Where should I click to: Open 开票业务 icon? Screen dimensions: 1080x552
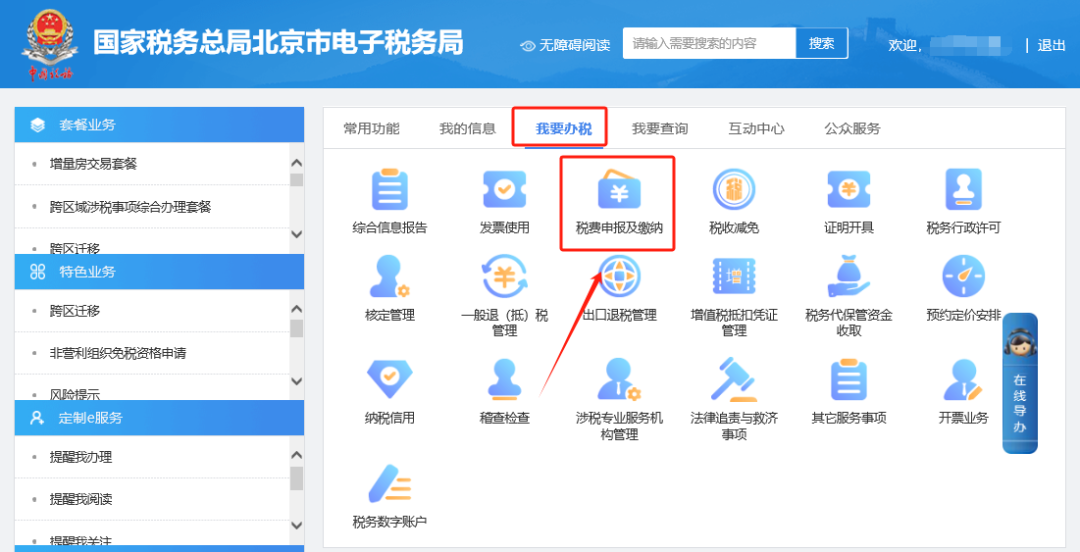(964, 379)
